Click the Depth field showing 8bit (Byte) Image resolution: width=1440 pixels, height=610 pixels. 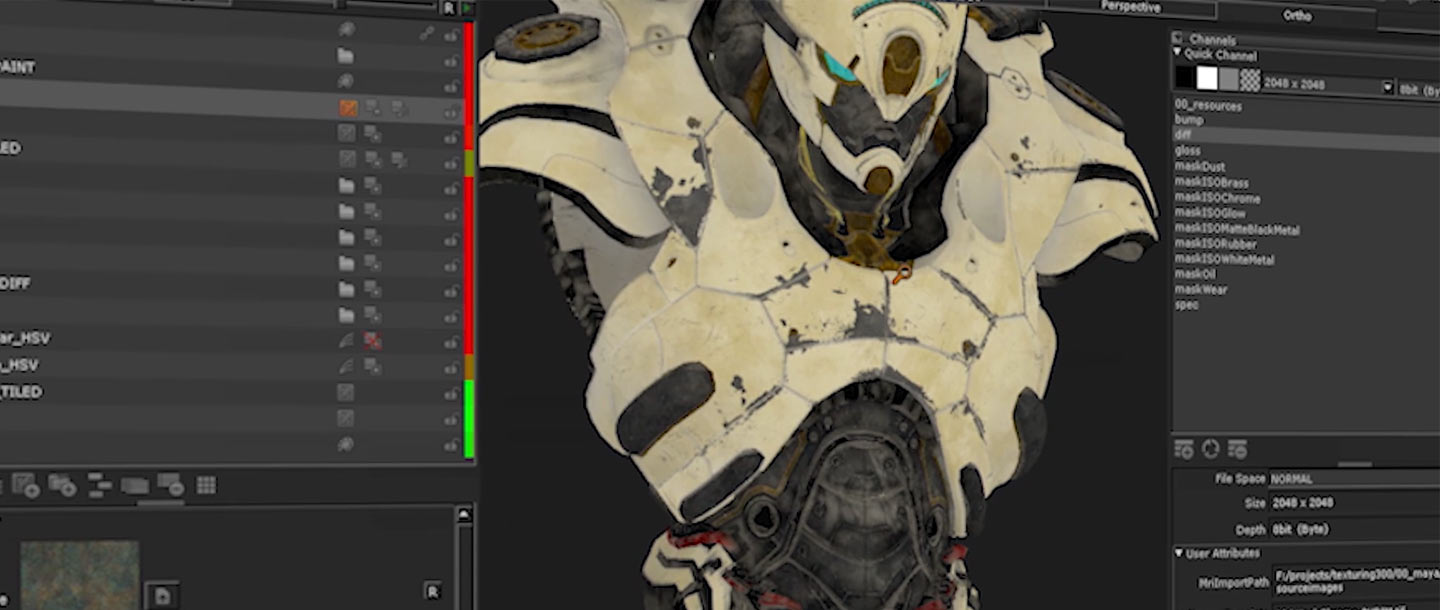pyautogui.click(x=1354, y=529)
